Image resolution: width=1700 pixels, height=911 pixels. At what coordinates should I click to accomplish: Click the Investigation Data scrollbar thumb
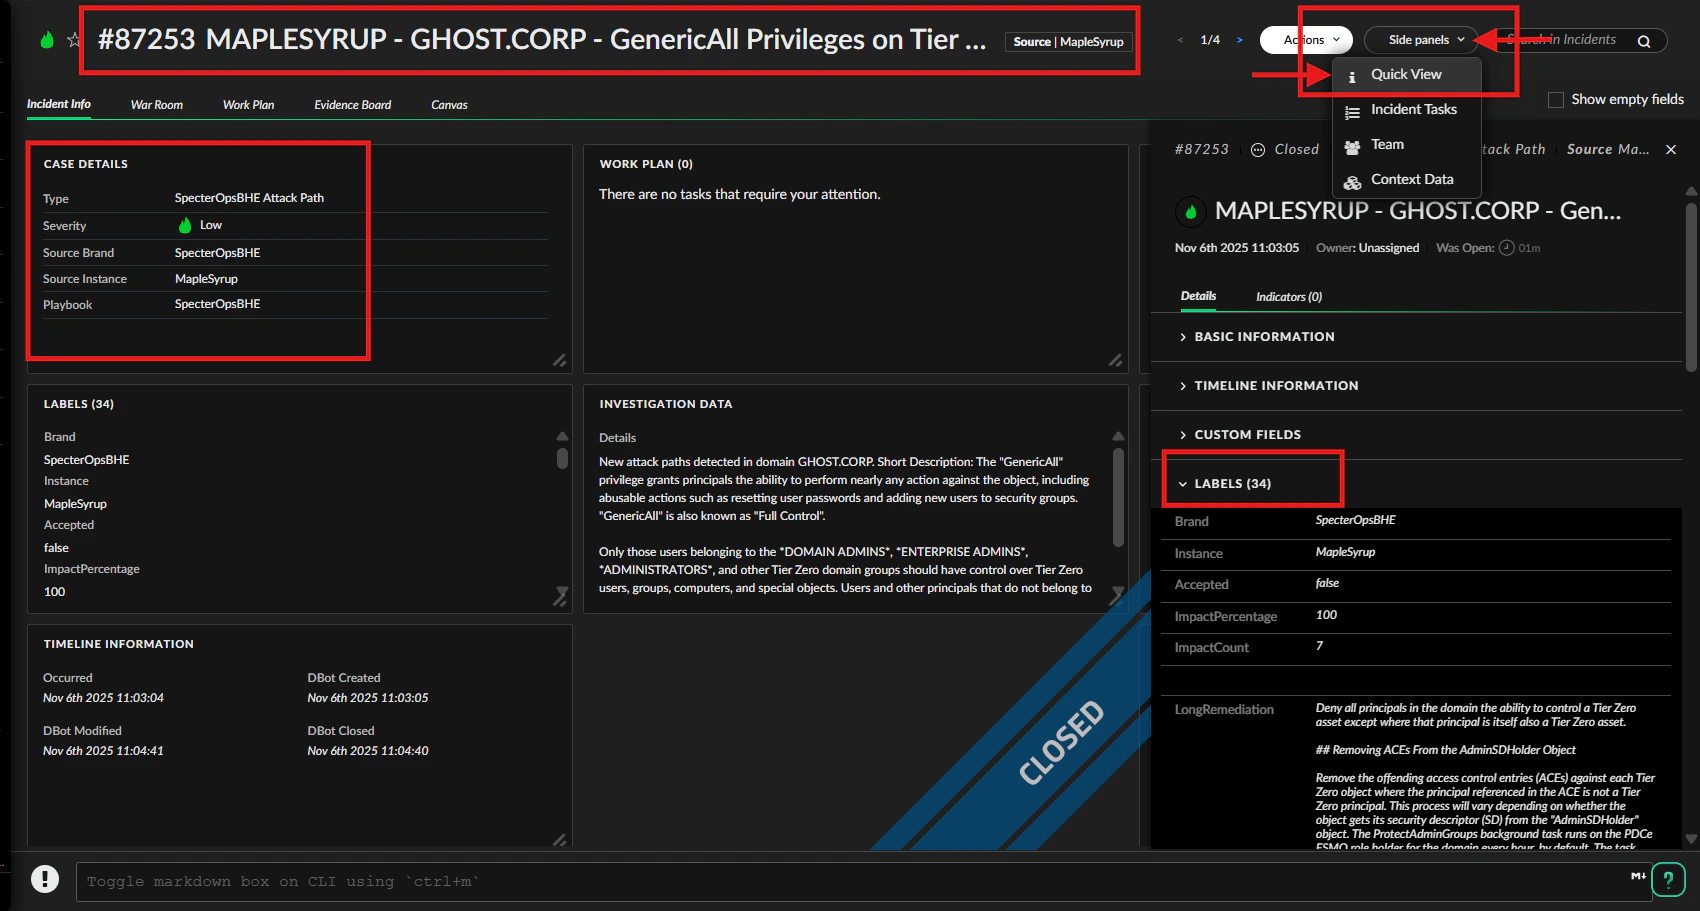pyautogui.click(x=1118, y=497)
